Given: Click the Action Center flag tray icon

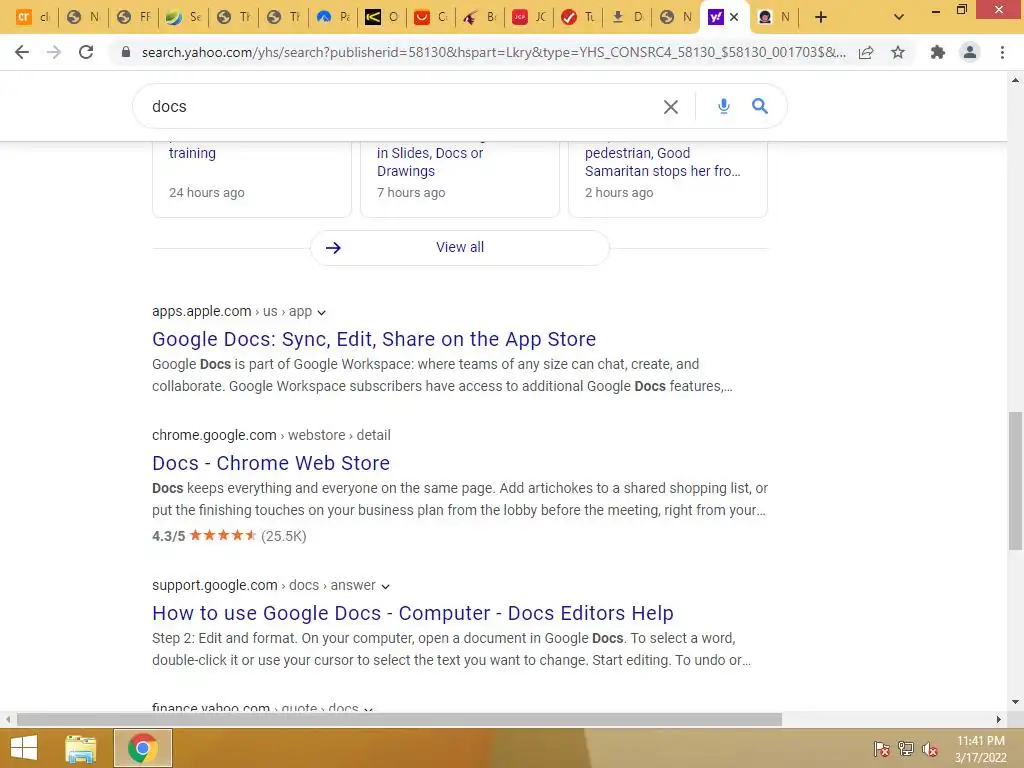Looking at the screenshot, I should pos(881,749).
